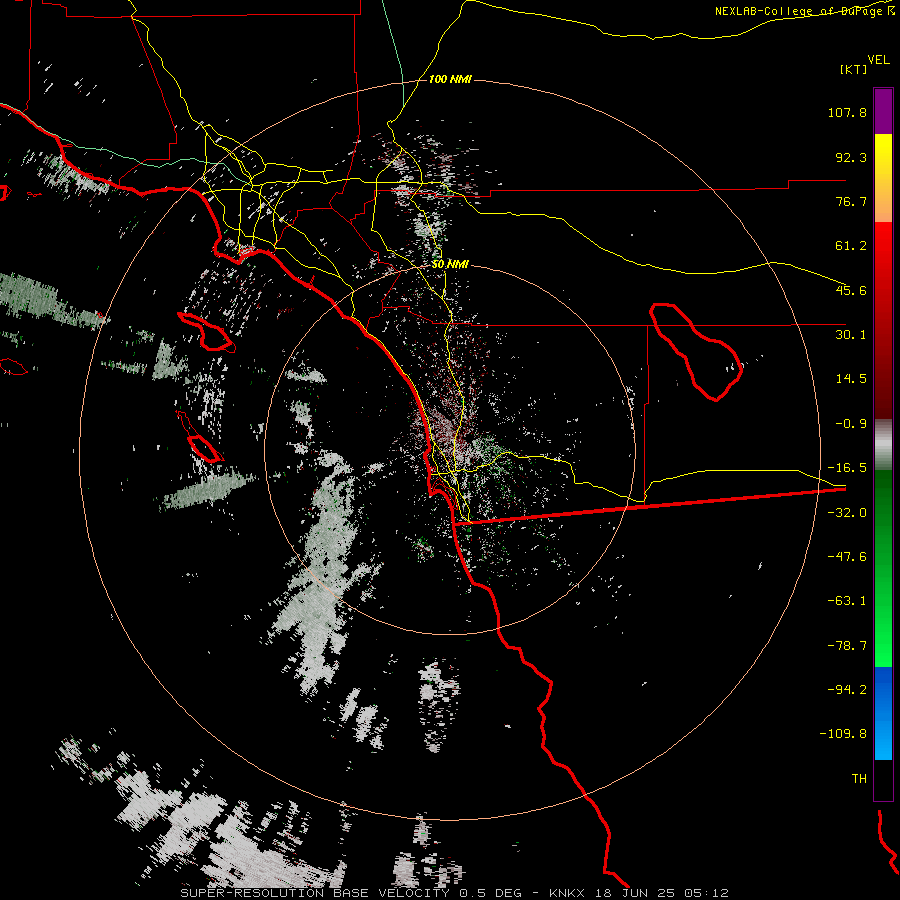Pick the yellow-orange segment of velocity scale
900x900 pixels.
point(883,178)
